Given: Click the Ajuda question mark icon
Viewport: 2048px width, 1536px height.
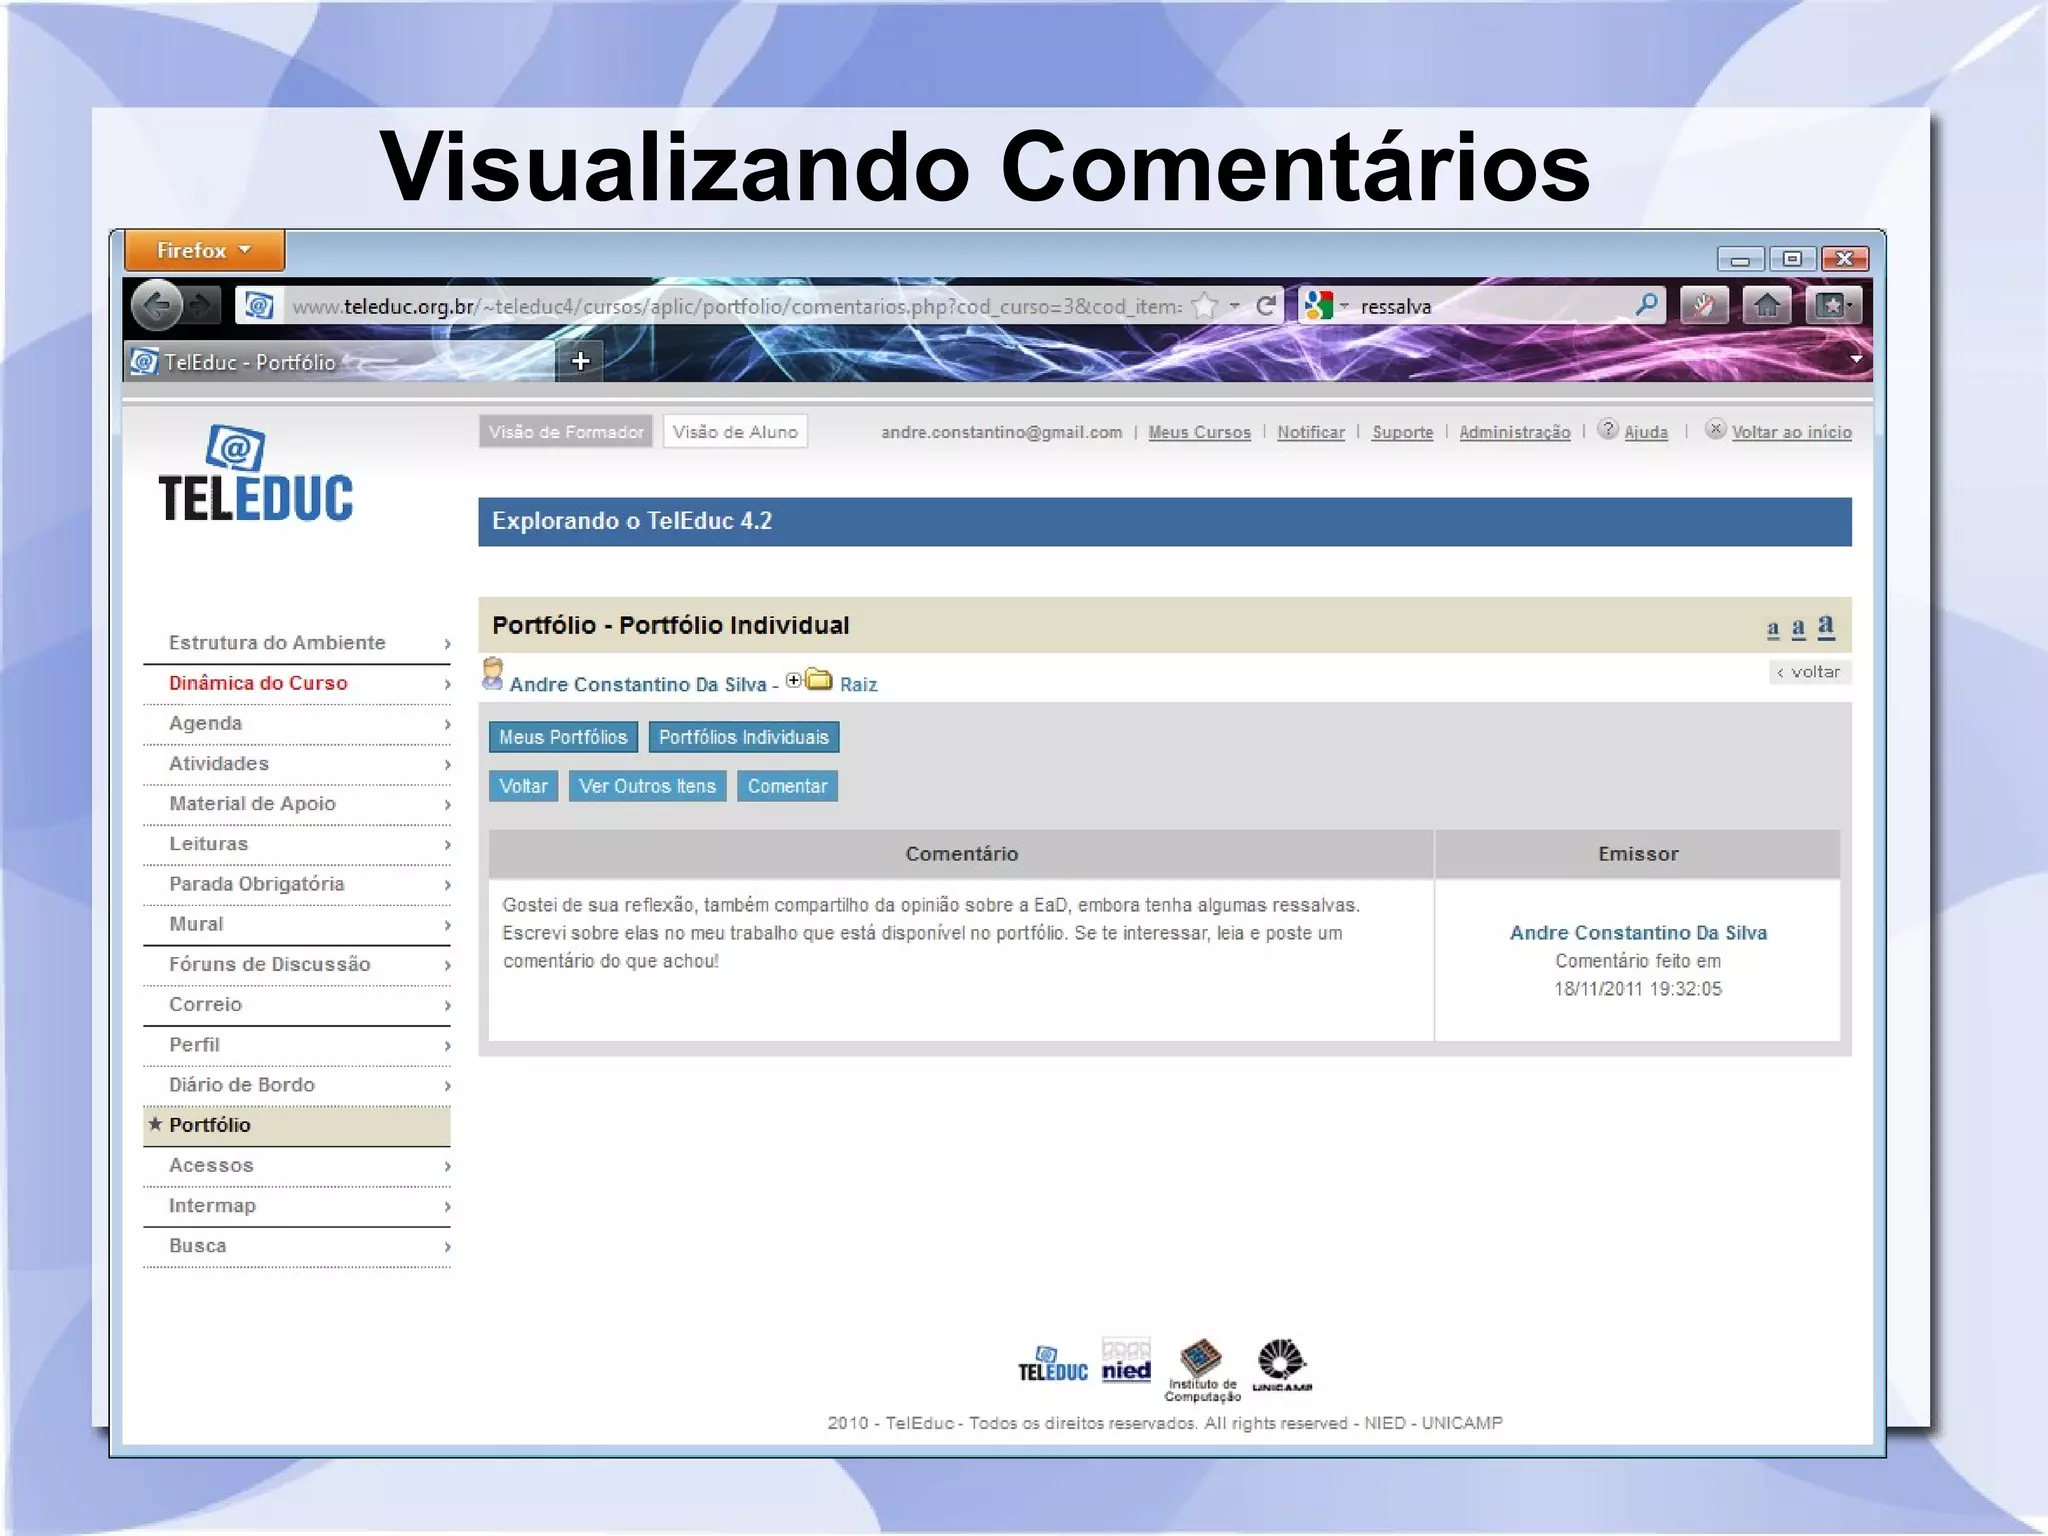Looking at the screenshot, I should pyautogui.click(x=1607, y=429).
